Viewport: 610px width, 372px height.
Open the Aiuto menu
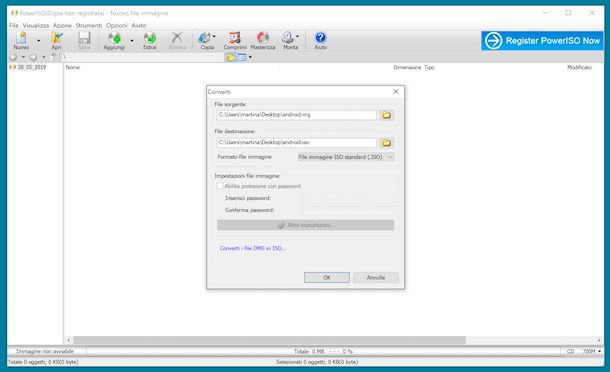139,25
